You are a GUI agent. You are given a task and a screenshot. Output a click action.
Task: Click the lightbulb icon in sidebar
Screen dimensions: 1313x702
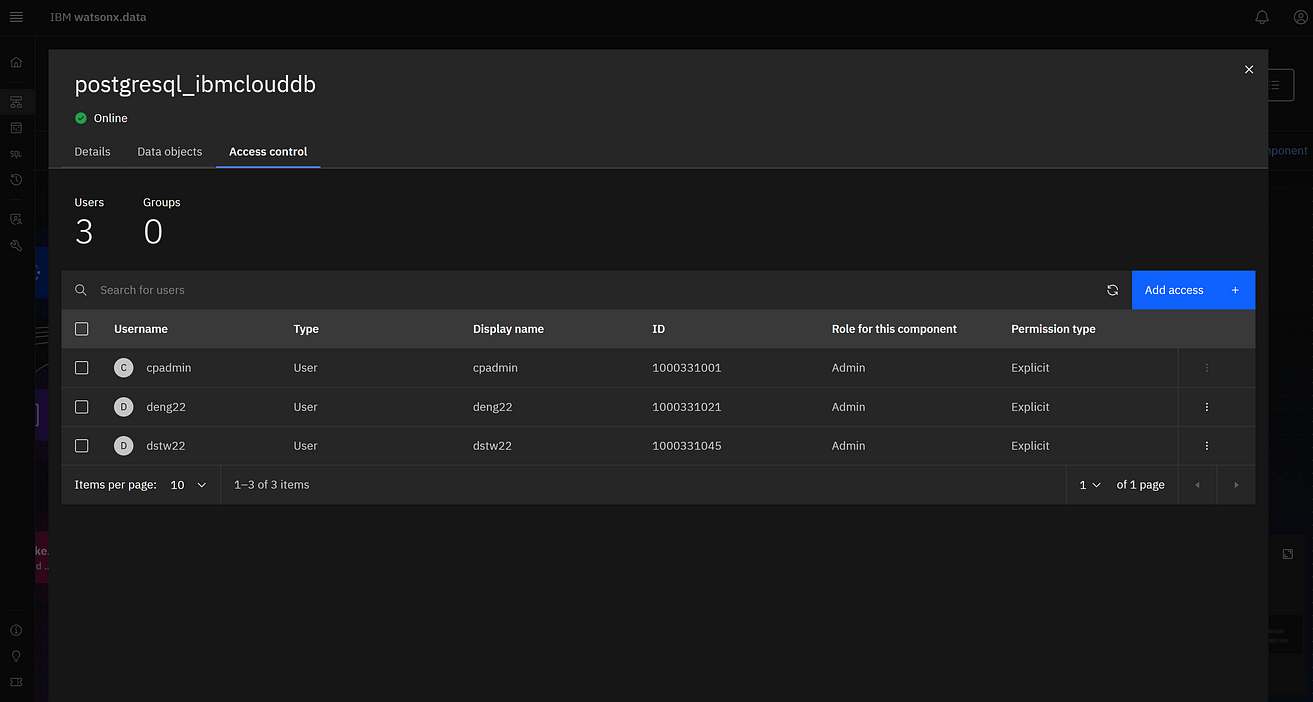pos(16,656)
